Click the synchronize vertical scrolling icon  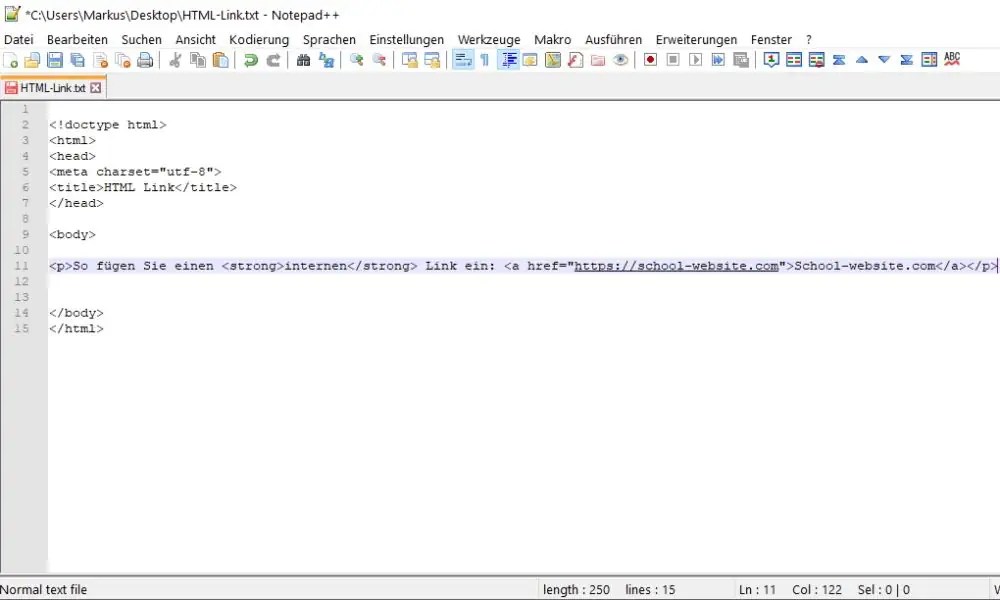tap(409, 60)
